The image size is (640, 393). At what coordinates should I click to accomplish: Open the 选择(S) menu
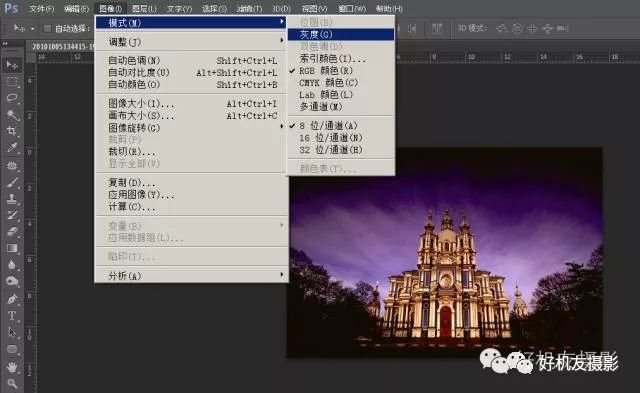tap(214, 9)
